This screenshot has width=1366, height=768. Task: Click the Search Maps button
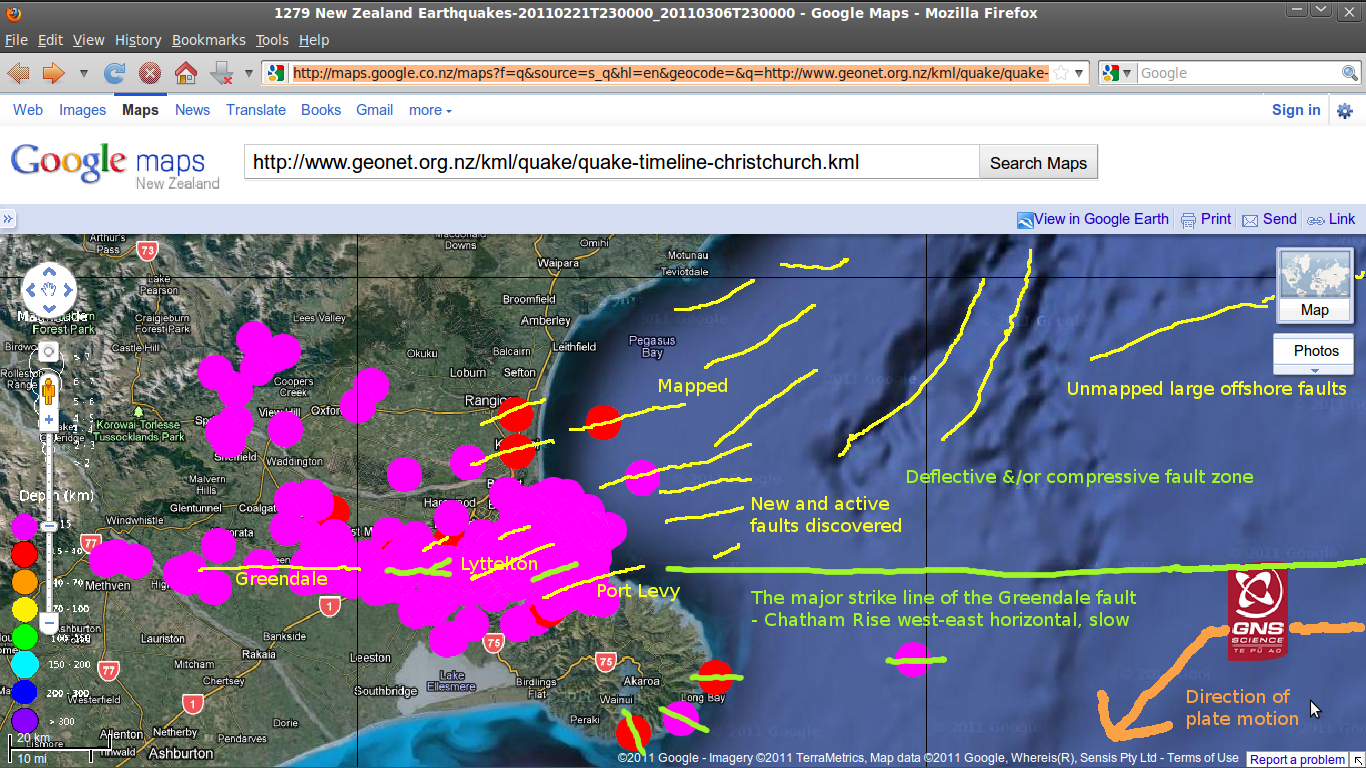click(1038, 162)
